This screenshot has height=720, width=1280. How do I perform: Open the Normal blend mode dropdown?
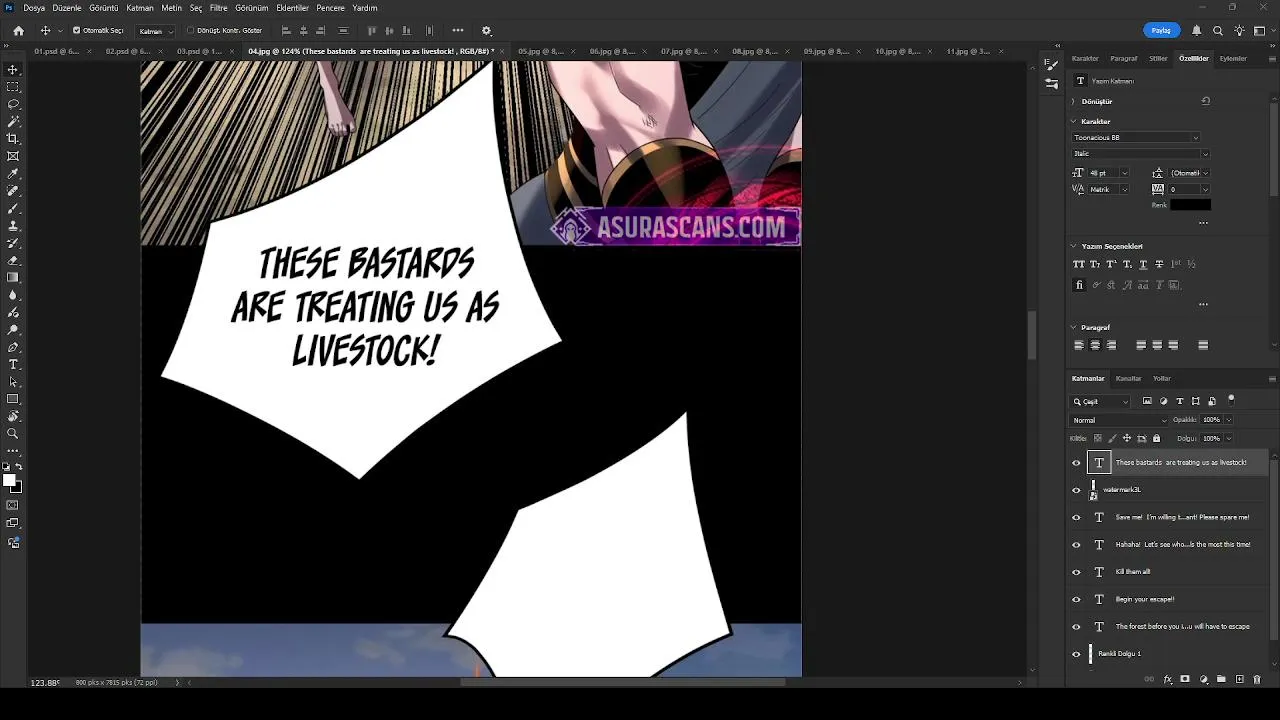[x=1120, y=420]
